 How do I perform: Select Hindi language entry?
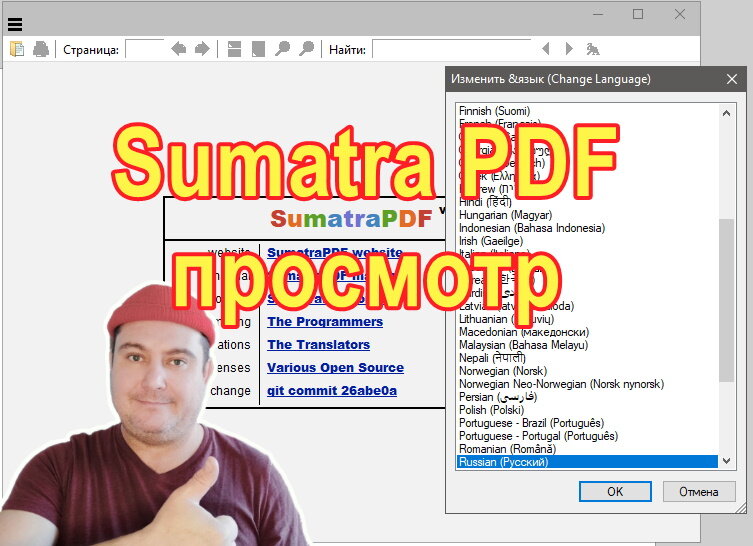[587, 202]
